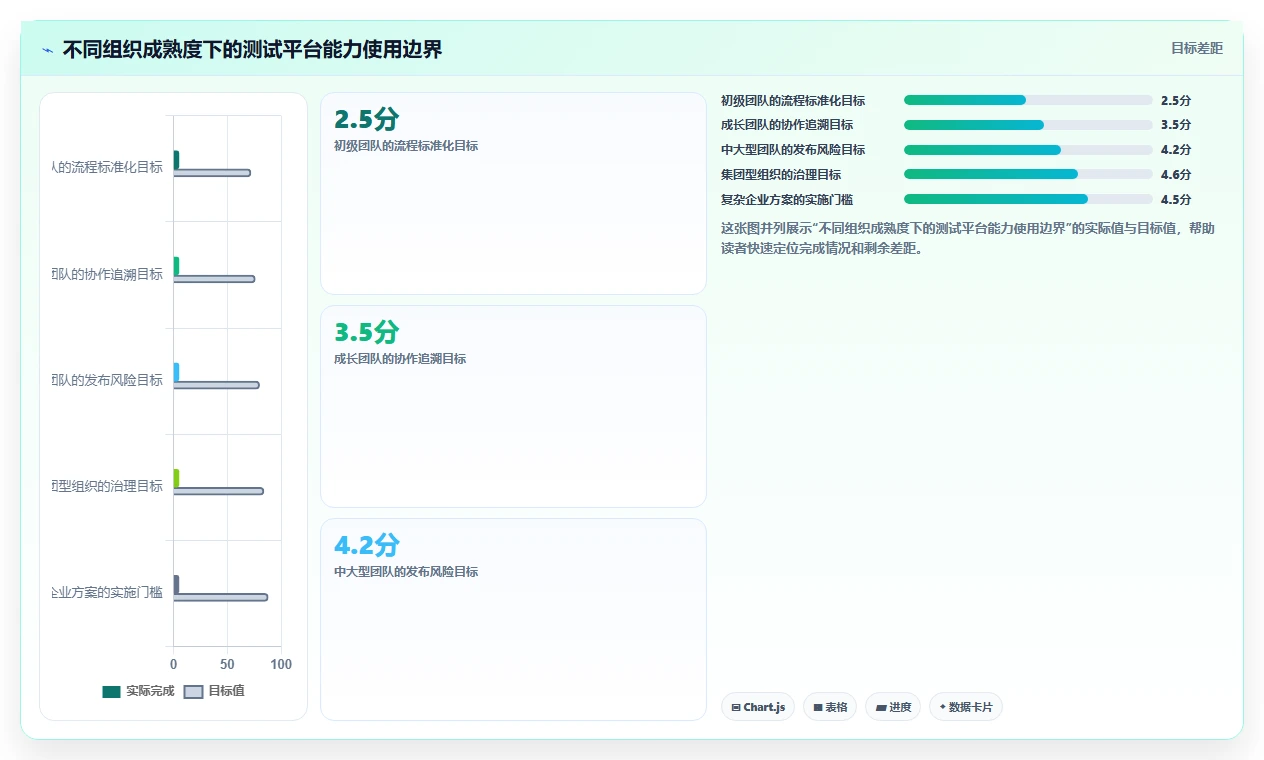Toggle the 实际完成 legend swatch
Viewport: 1264px width, 760px height.
[111, 691]
